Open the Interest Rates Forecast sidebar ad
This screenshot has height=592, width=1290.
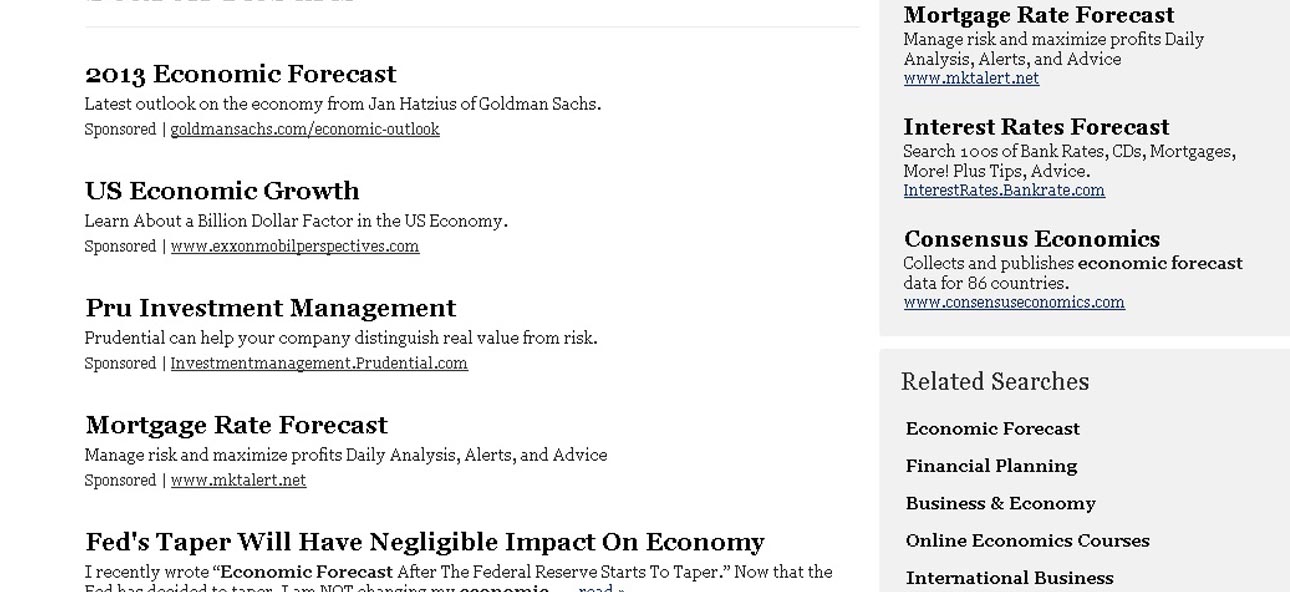click(x=1035, y=127)
